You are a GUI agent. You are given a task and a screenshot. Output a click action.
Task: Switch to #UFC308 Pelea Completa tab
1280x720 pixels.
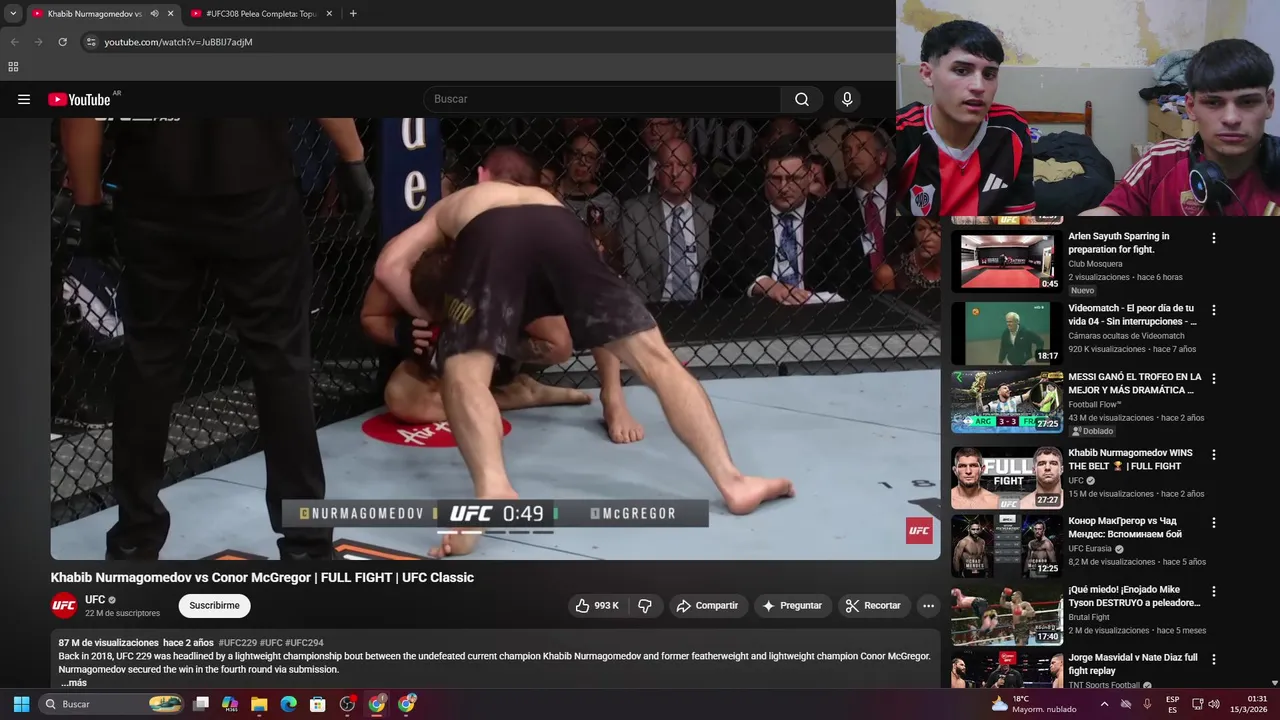[x=262, y=14]
